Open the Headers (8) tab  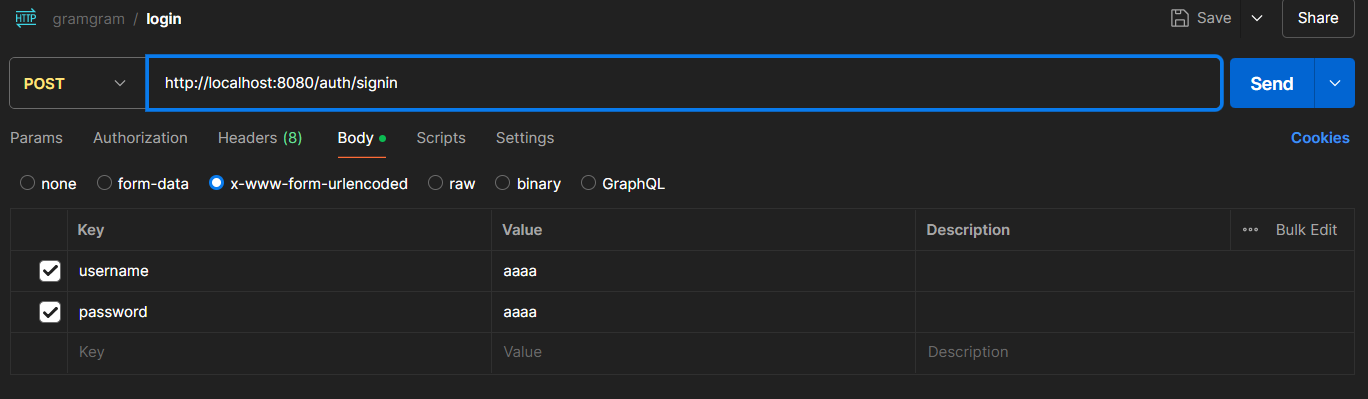tap(260, 138)
